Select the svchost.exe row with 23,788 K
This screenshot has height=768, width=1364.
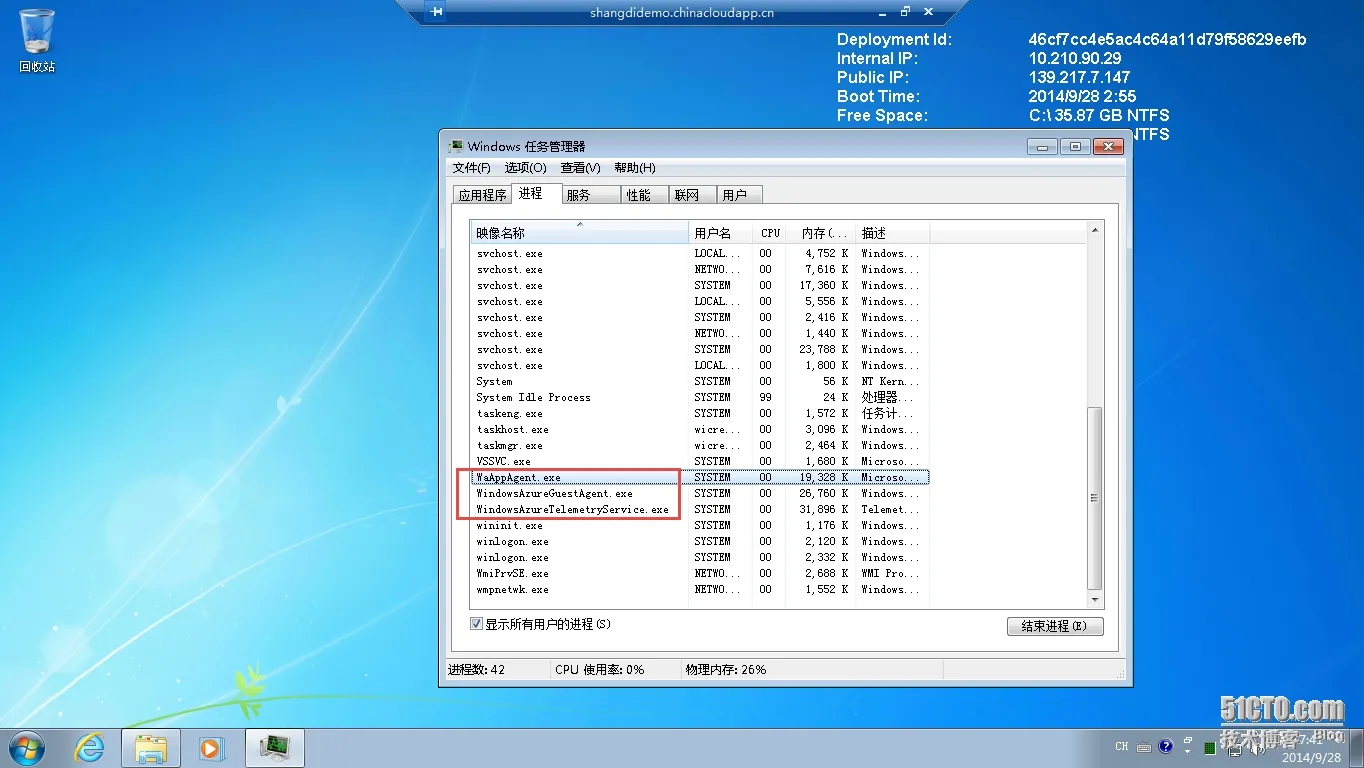click(700, 349)
